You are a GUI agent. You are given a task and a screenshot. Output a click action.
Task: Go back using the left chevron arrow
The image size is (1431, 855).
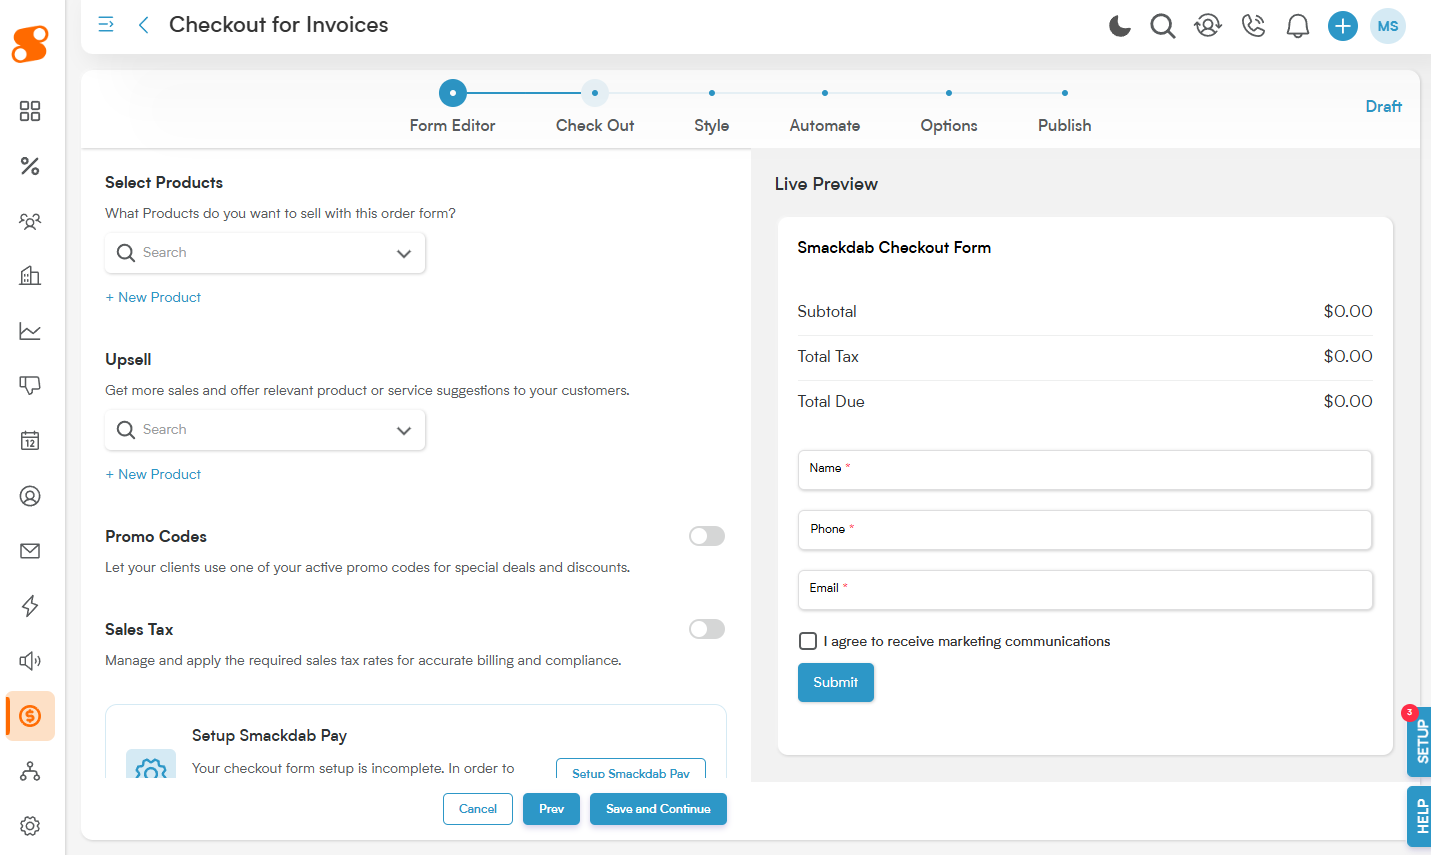(x=144, y=25)
